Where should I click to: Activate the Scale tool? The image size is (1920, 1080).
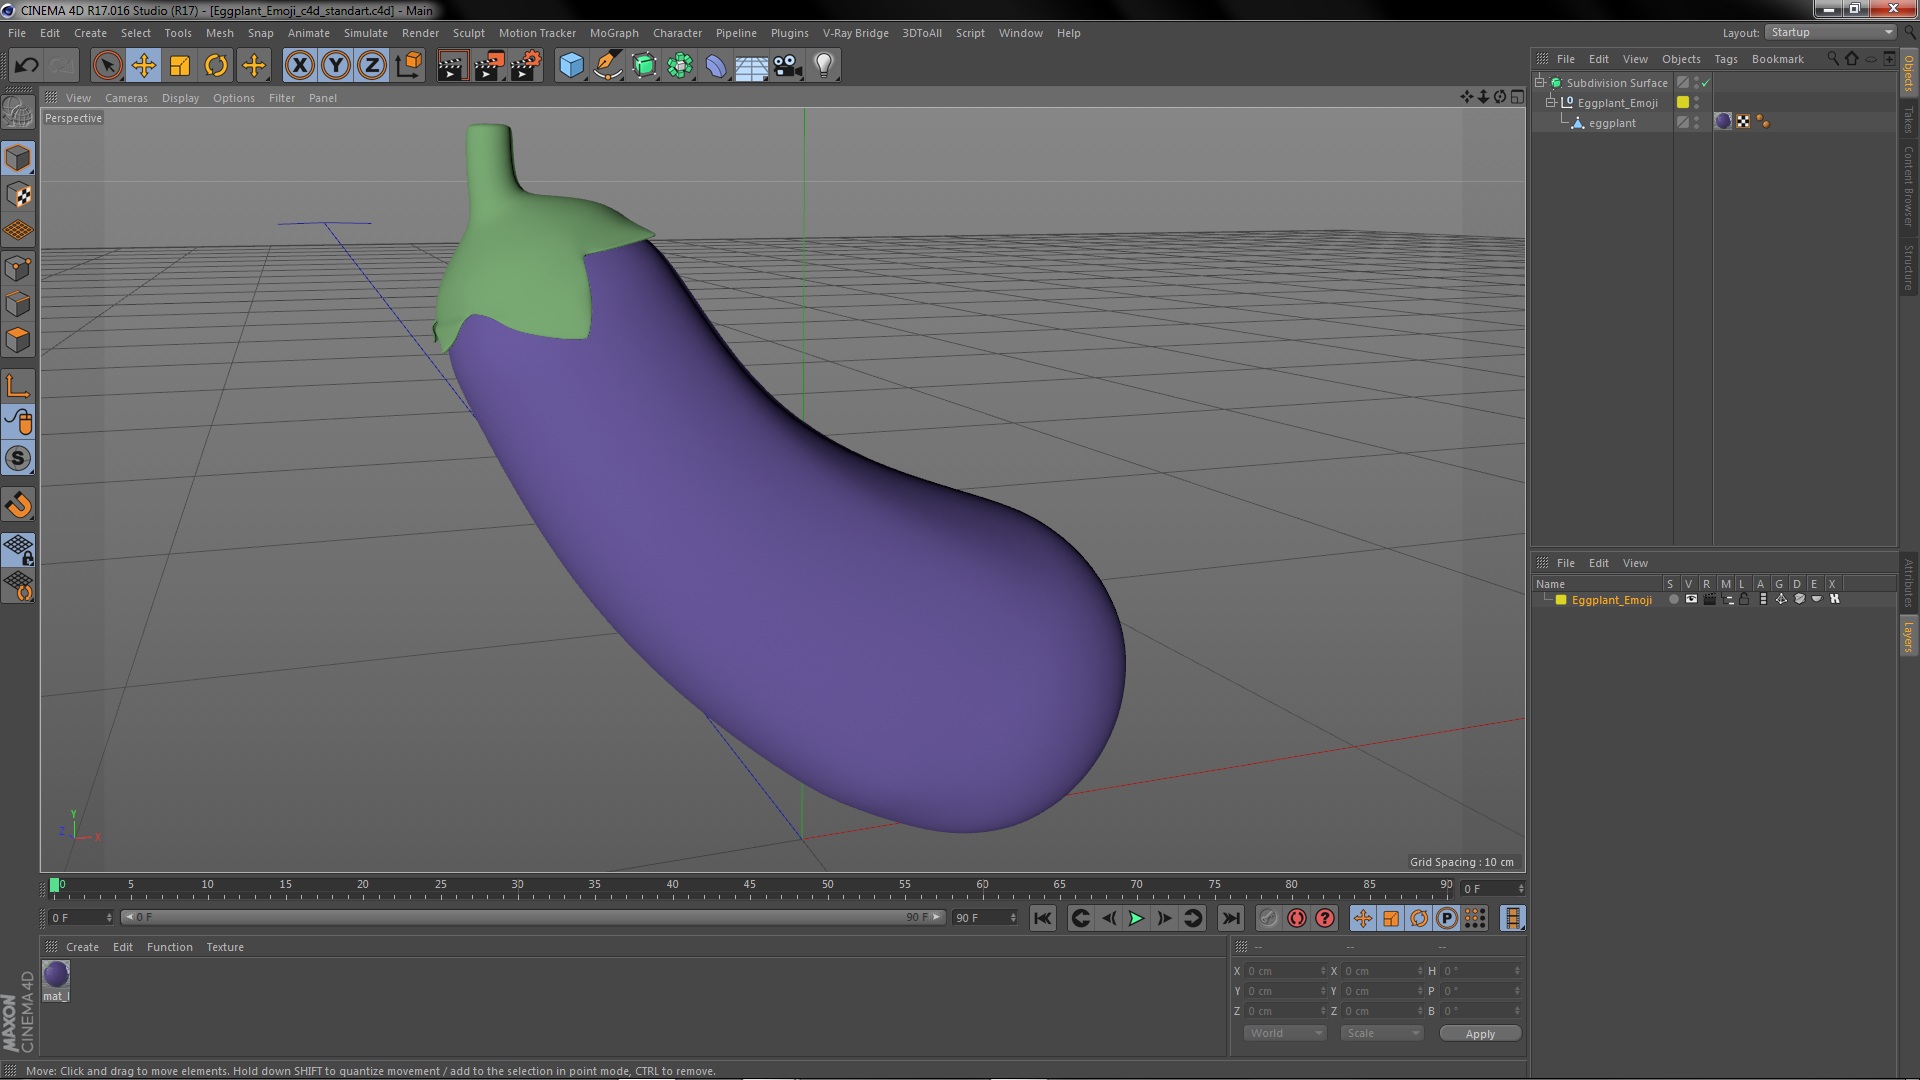[180, 66]
